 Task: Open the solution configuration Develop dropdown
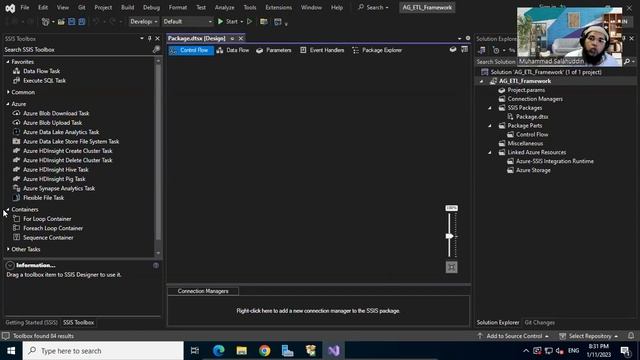click(x=144, y=22)
